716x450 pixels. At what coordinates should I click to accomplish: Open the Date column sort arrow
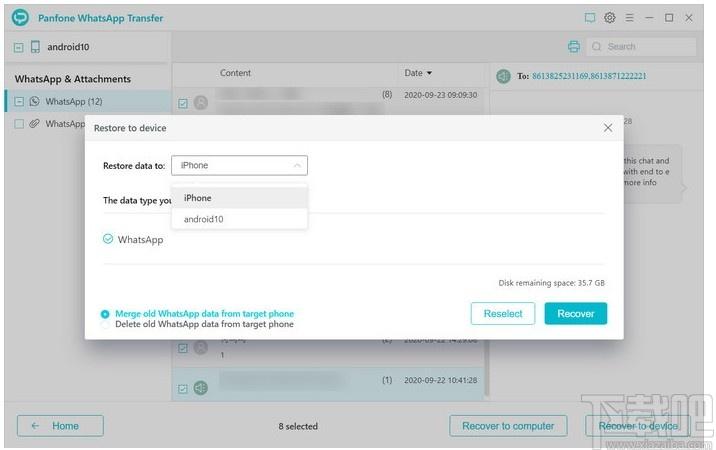pos(429,73)
